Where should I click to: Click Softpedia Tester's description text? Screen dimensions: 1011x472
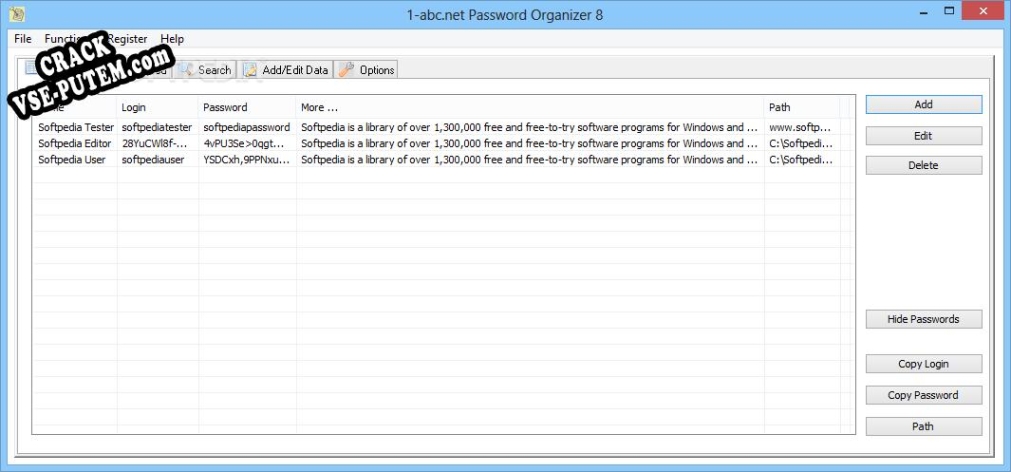point(529,127)
